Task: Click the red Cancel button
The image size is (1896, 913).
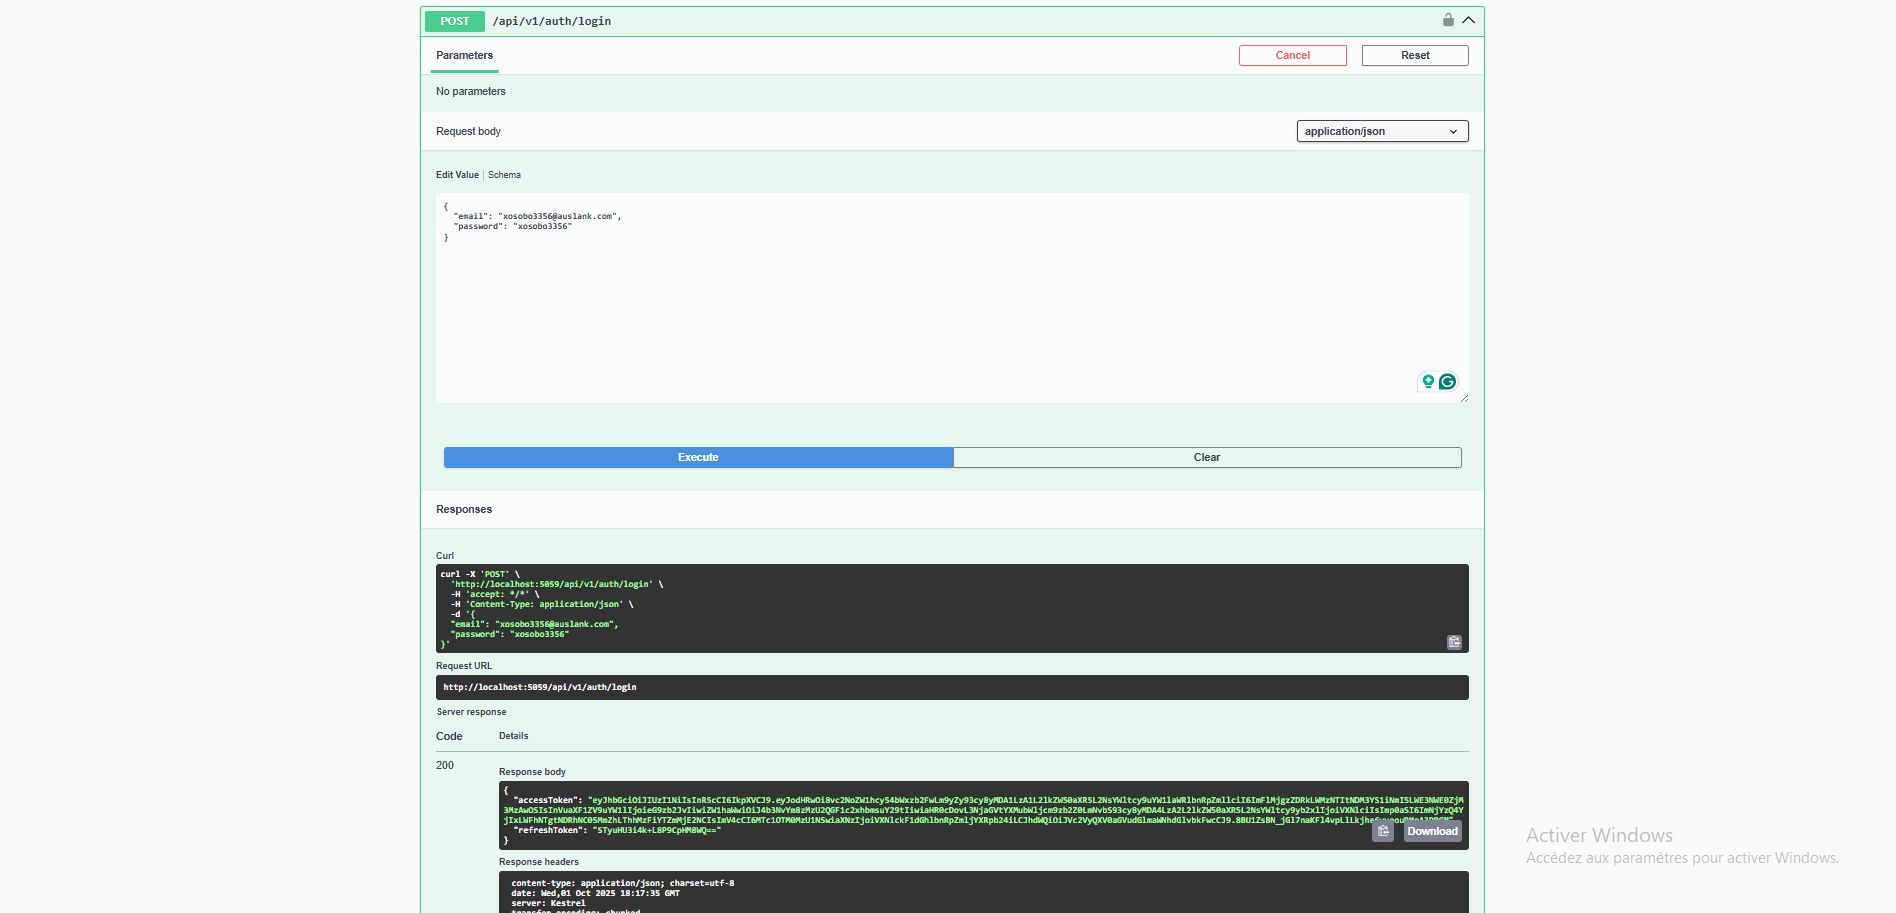Action: click(x=1292, y=55)
